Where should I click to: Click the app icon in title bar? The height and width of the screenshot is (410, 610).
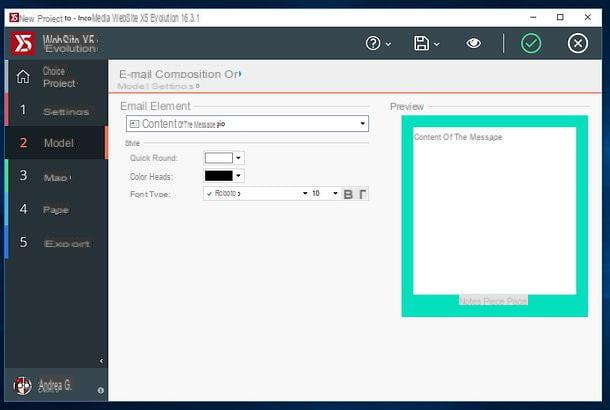(x=14, y=18)
